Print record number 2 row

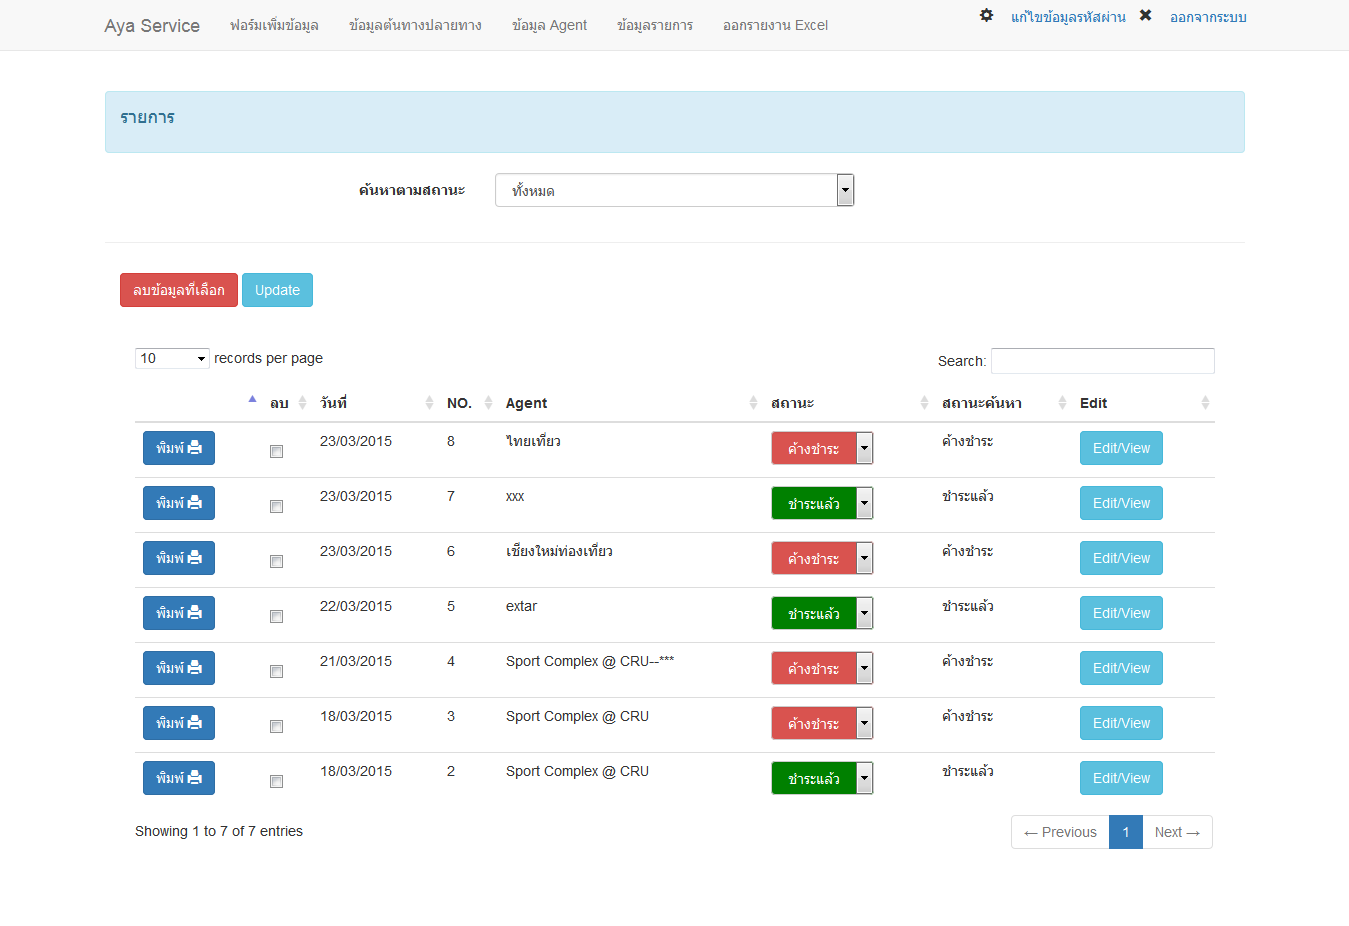click(179, 778)
